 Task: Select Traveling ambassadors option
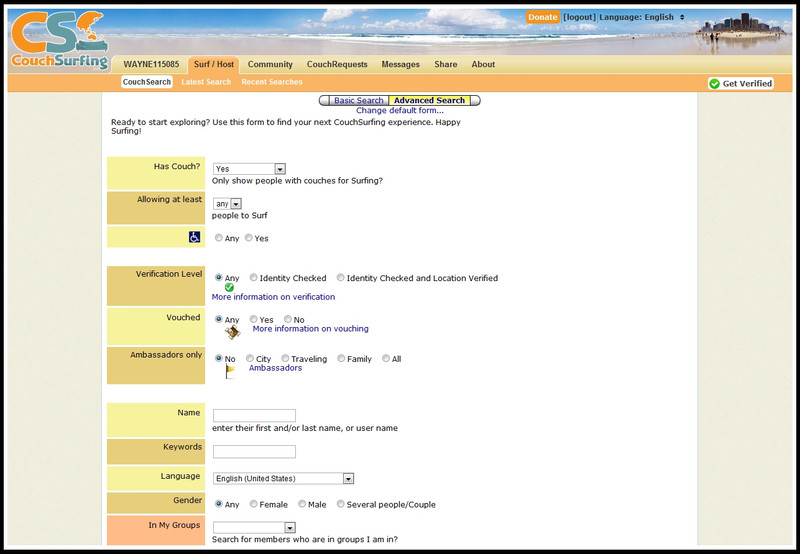tap(285, 358)
